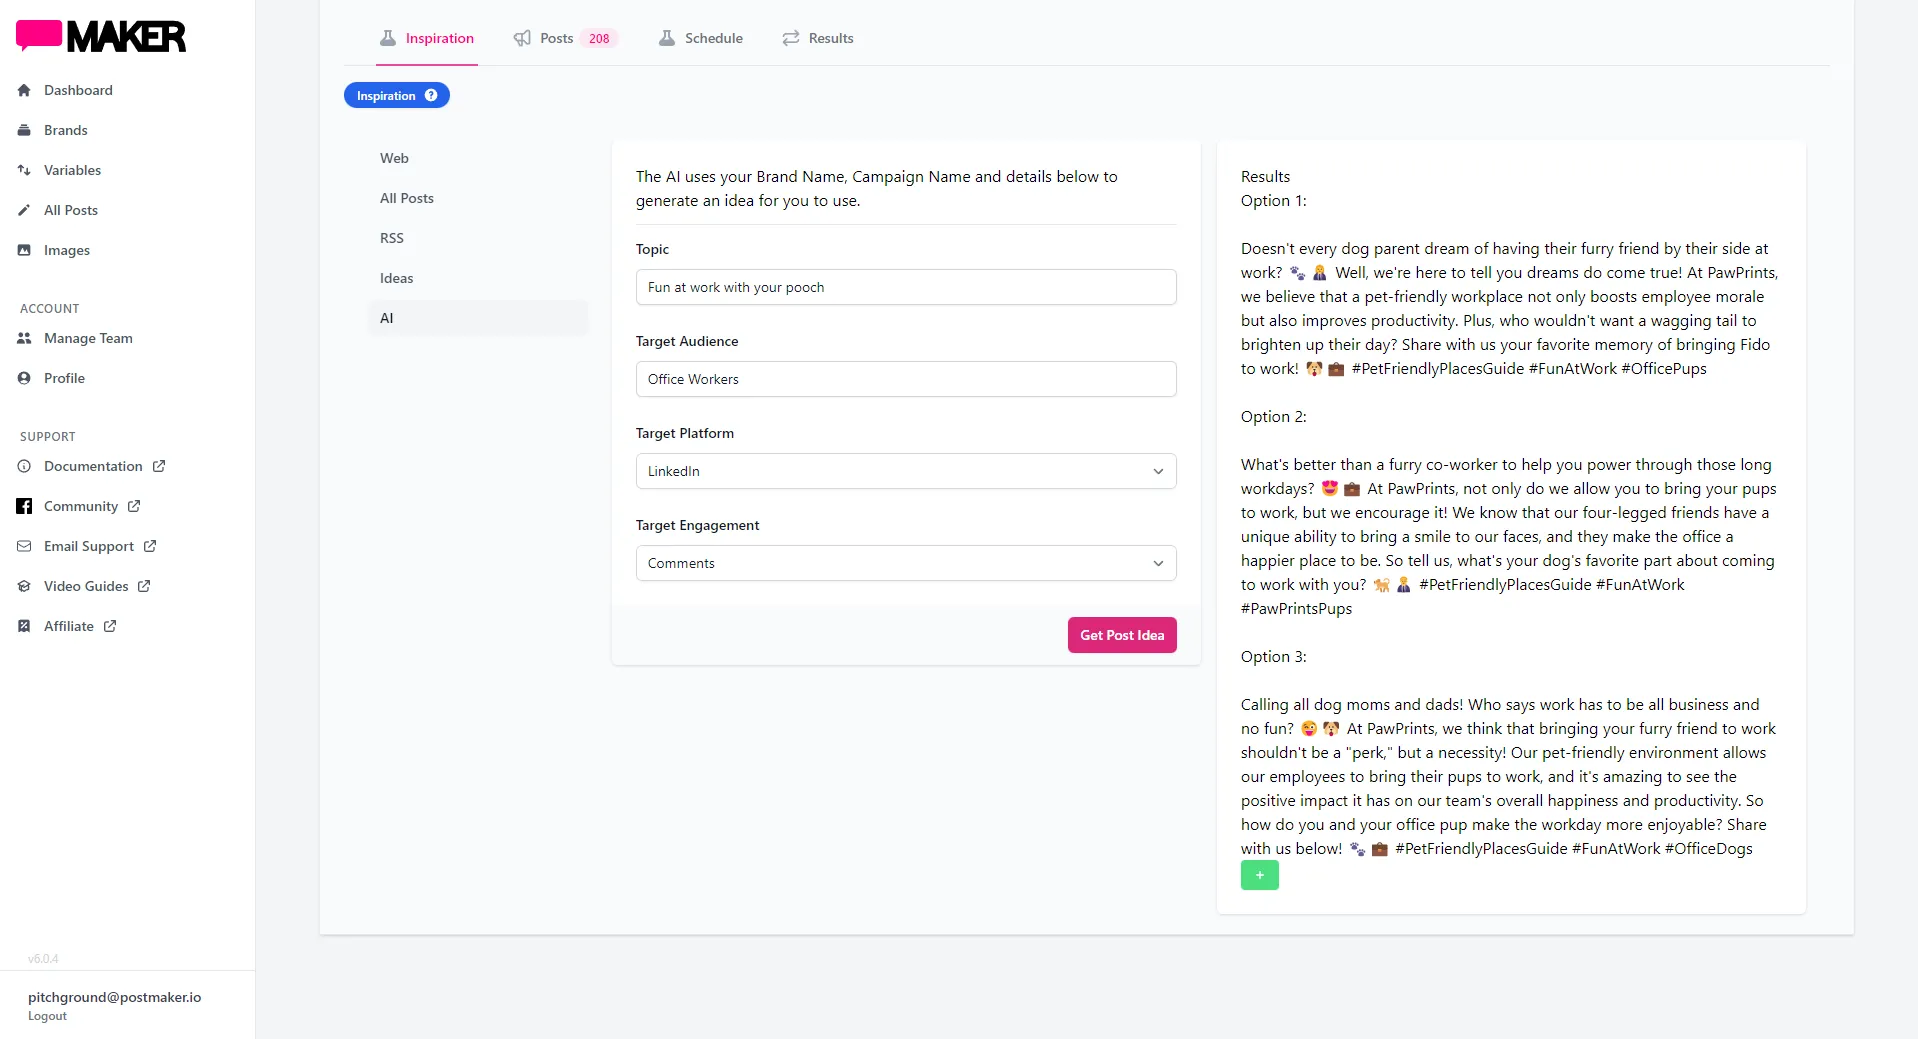Click the green plus add button

pyautogui.click(x=1260, y=875)
